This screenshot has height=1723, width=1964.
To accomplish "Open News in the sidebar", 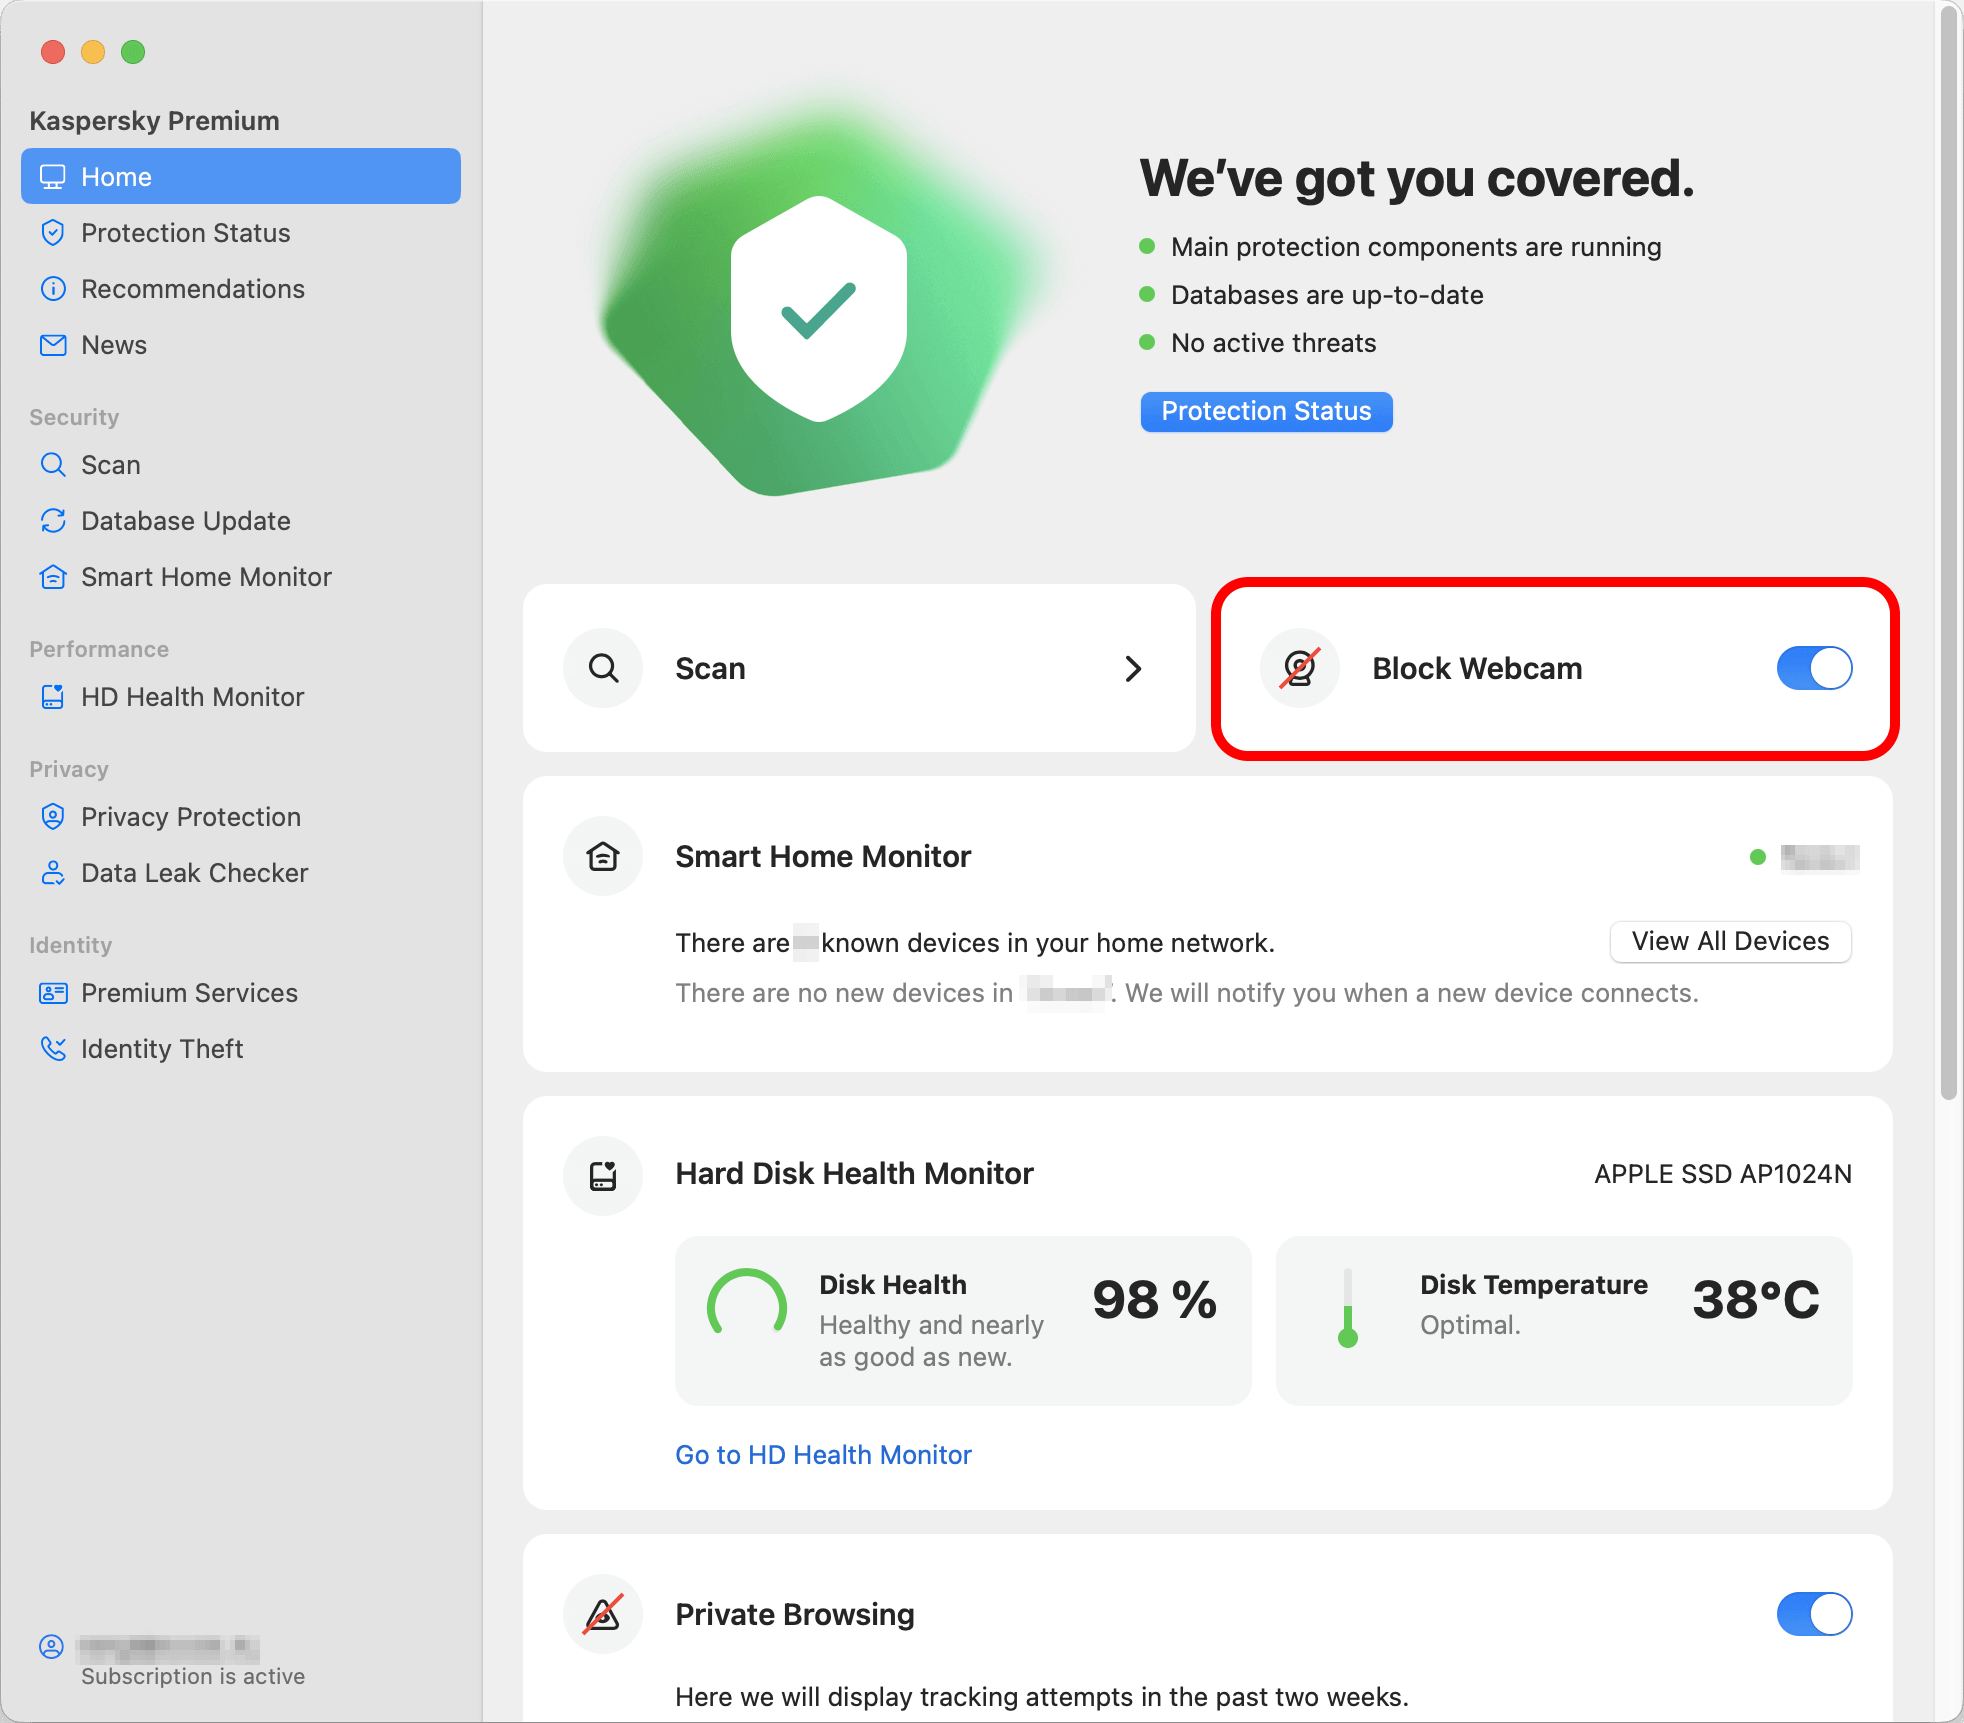I will pos(241,345).
